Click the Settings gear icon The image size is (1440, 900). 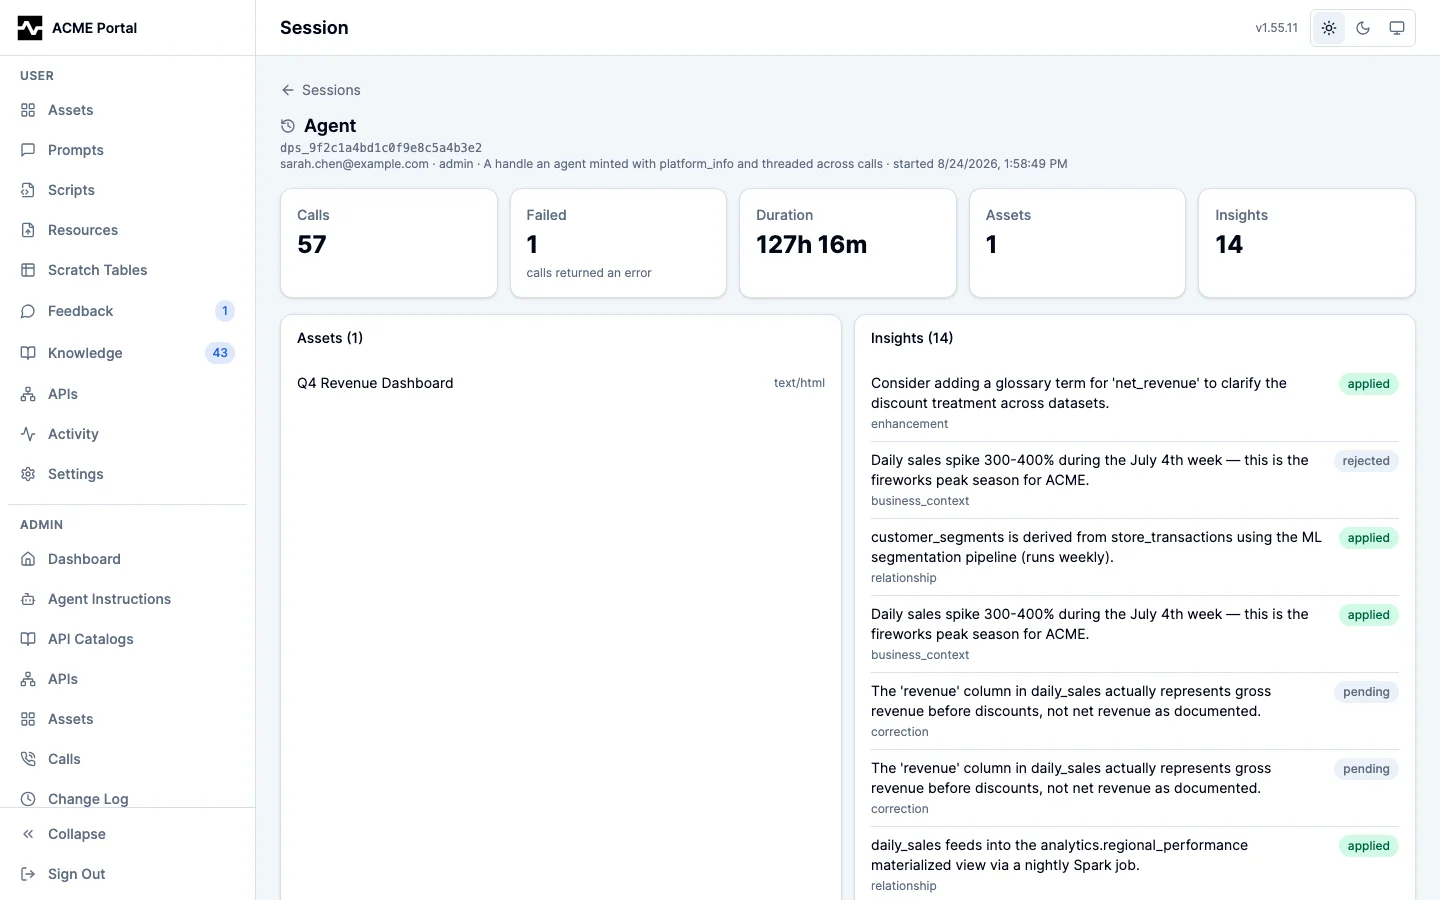28,474
